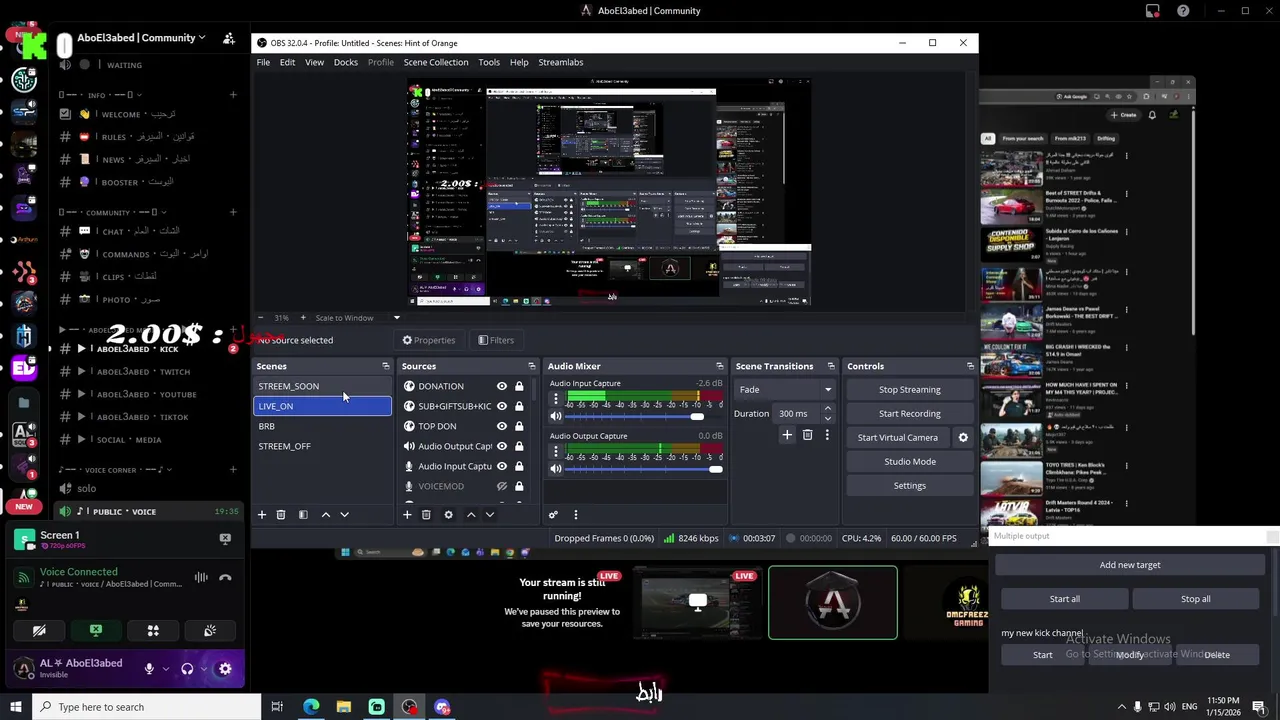1280x720 pixels.
Task: Click the Start Recording button
Action: click(910, 413)
